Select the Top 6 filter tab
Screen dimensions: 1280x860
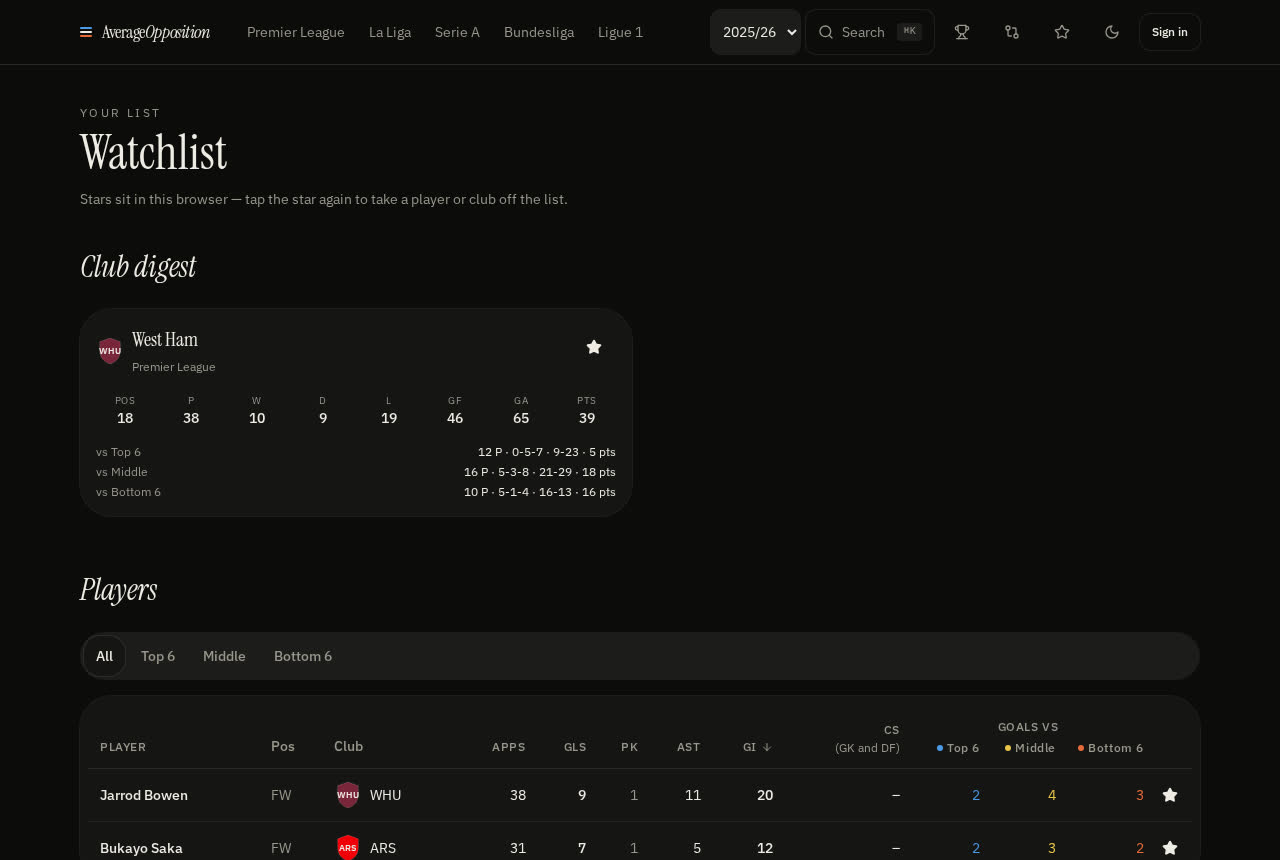pos(158,656)
